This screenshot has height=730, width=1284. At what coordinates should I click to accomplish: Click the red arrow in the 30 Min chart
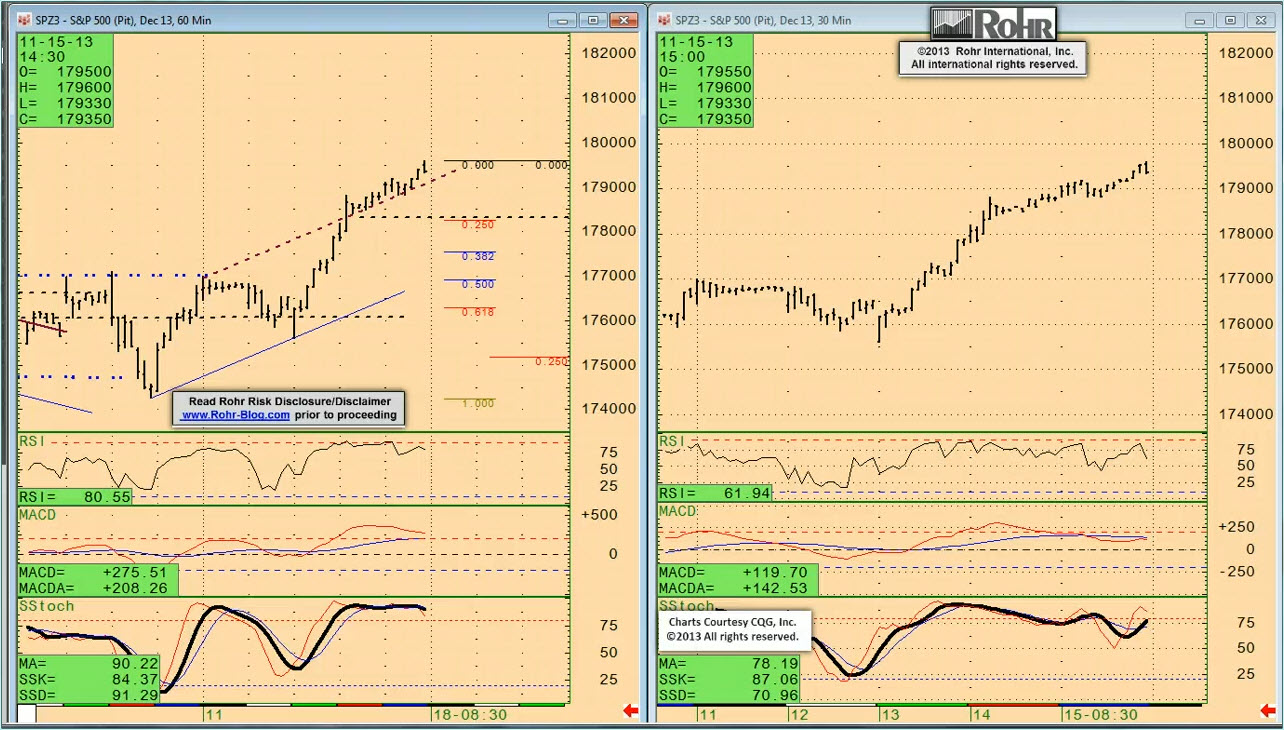coord(1270,711)
